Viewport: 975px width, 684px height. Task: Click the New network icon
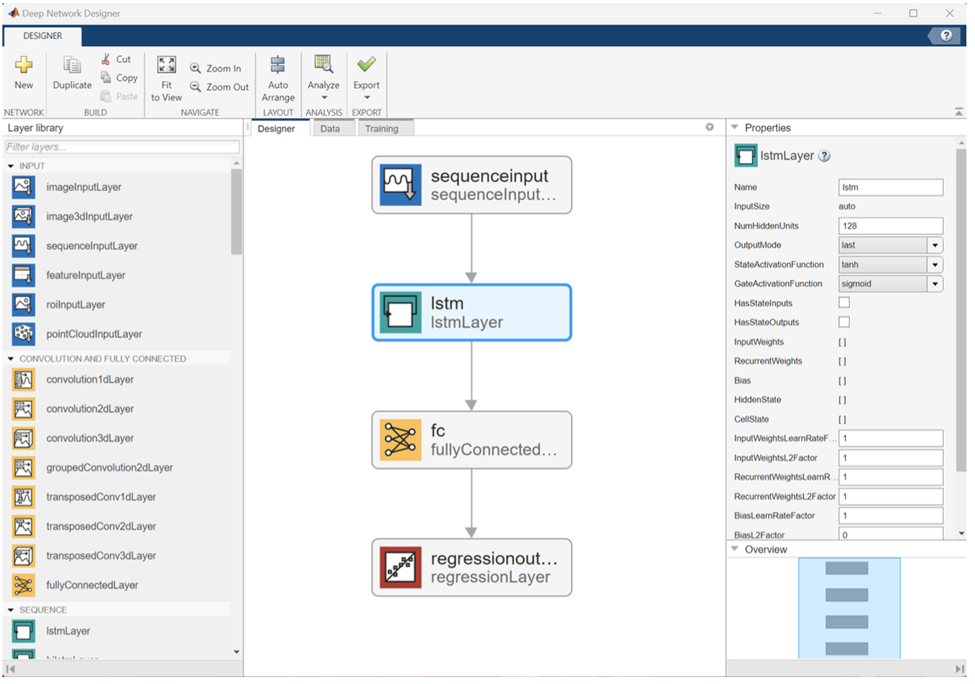tap(23, 66)
